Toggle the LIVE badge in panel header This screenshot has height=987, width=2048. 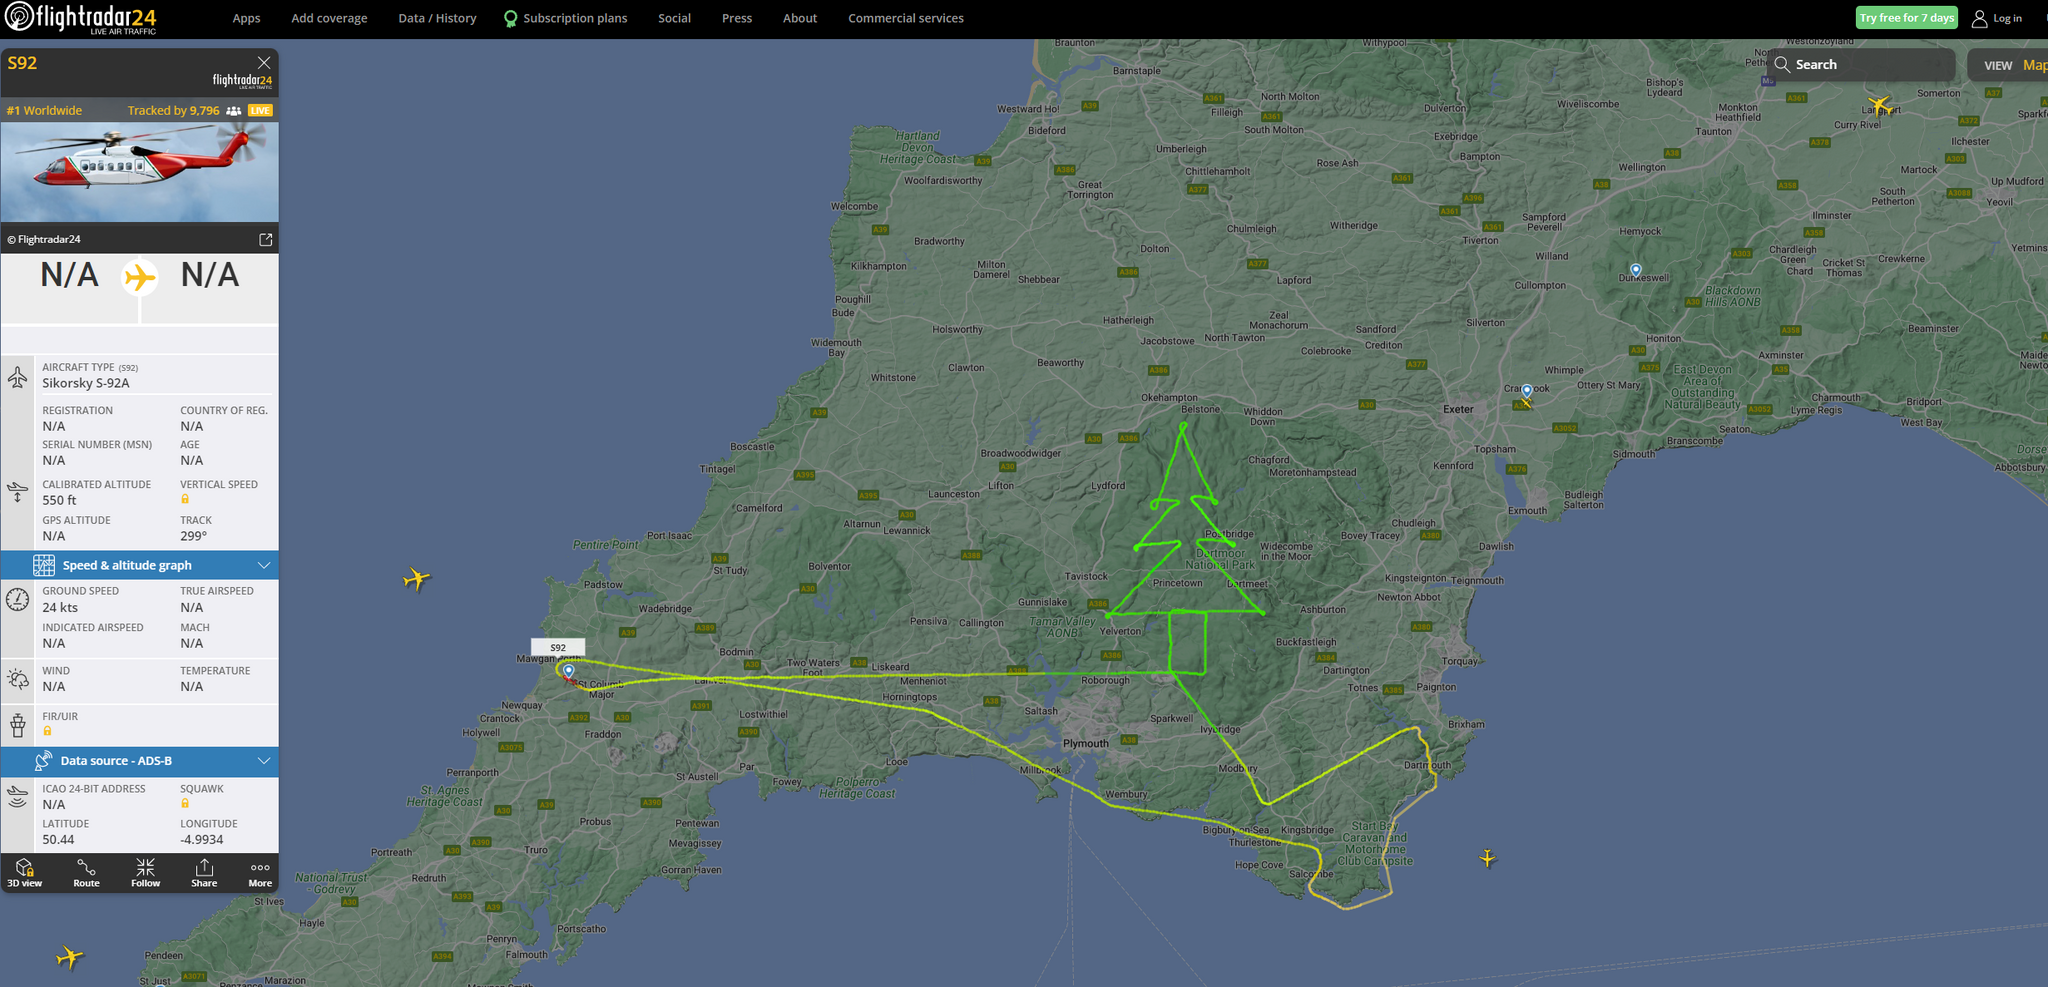pos(260,111)
